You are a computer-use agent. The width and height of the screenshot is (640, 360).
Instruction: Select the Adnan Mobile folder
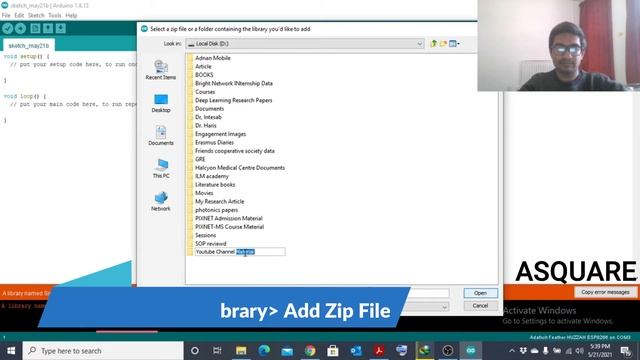[212, 58]
